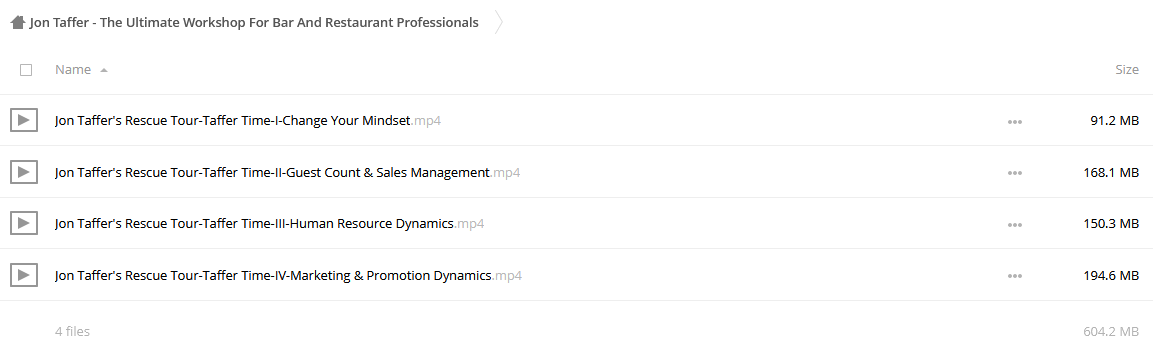
Task: Open Taffer Time-II-Guest Count & Sales Management.mp4
Action: click(288, 173)
